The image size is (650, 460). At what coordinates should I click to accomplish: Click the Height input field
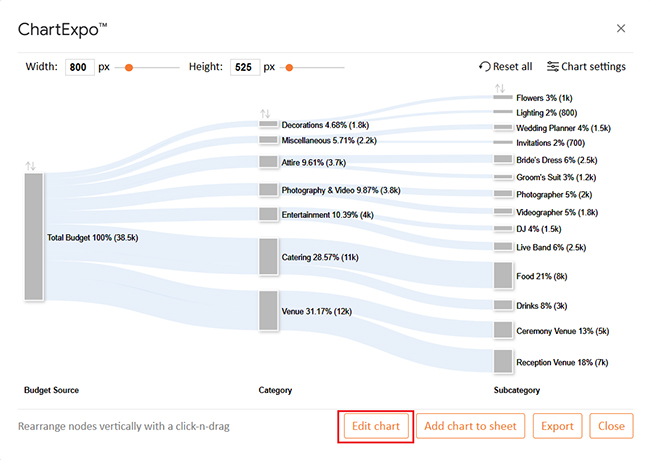click(x=244, y=68)
